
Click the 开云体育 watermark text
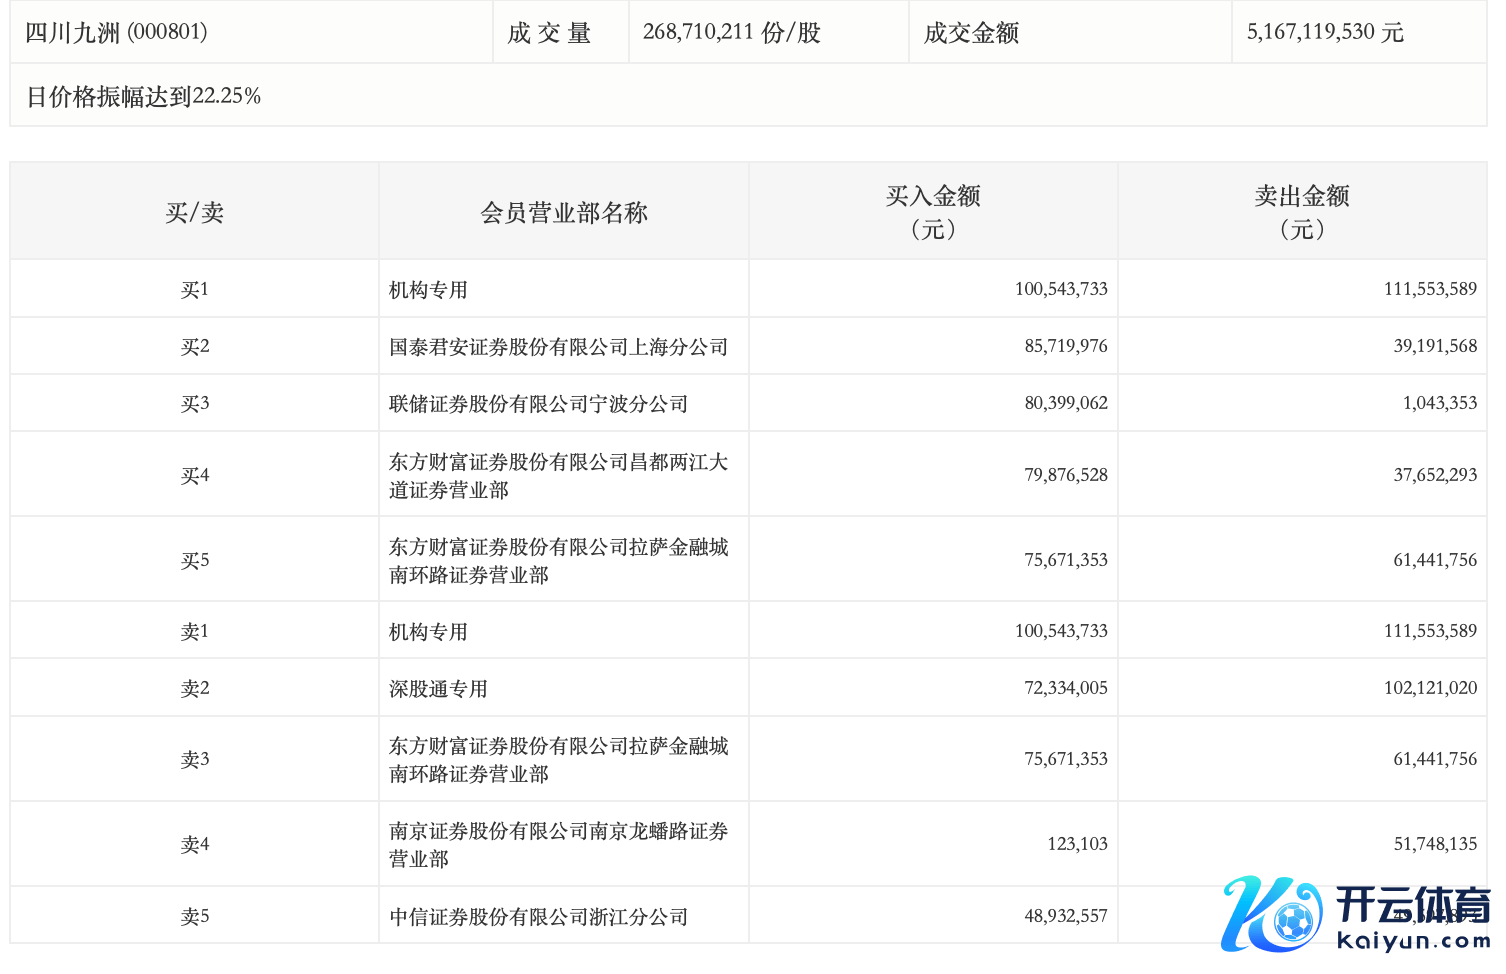1412,905
